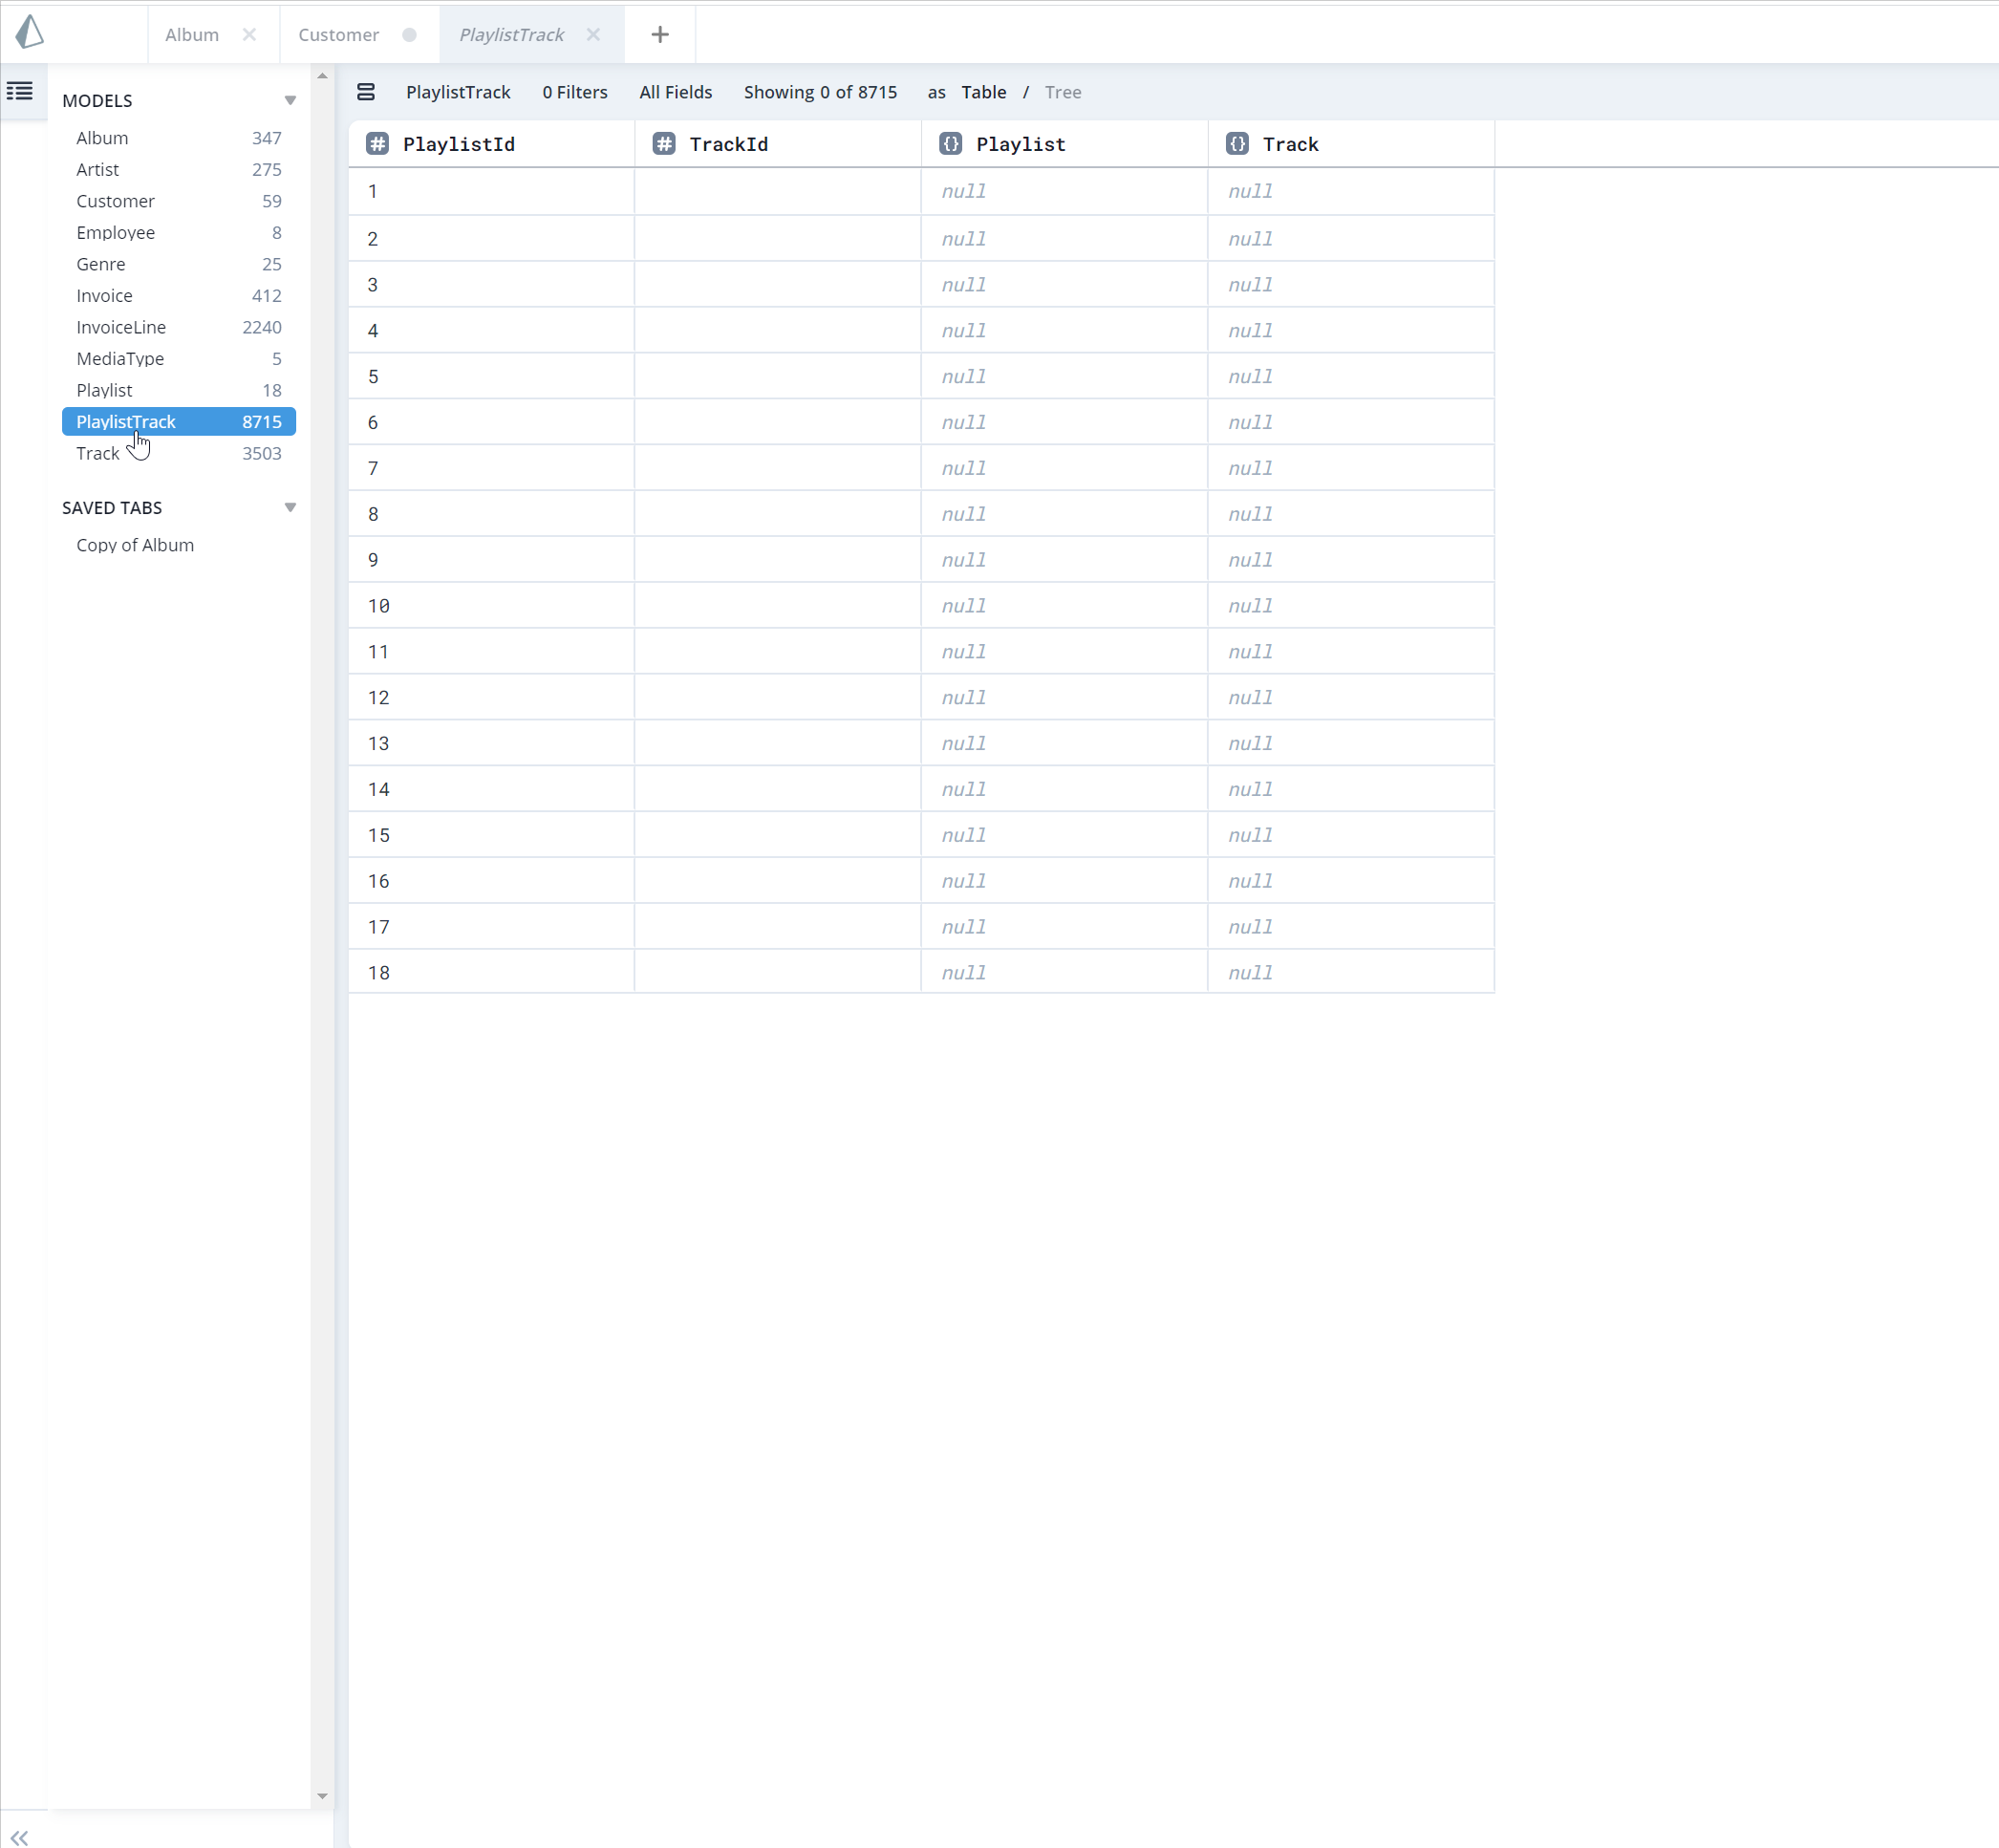Keep Table view selected
The width and height of the screenshot is (1999, 1848).
click(983, 92)
